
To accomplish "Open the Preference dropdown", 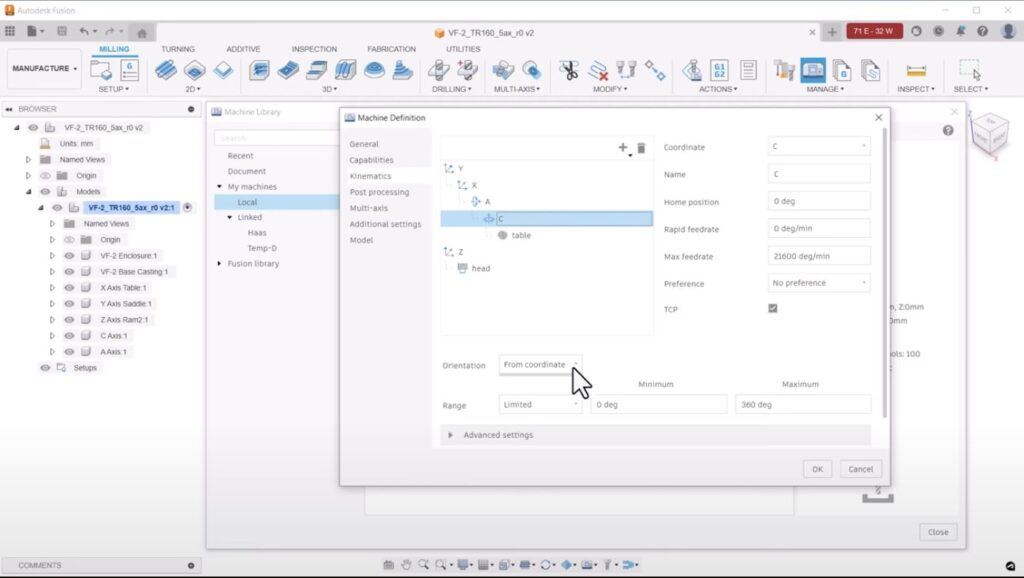I will (818, 283).
